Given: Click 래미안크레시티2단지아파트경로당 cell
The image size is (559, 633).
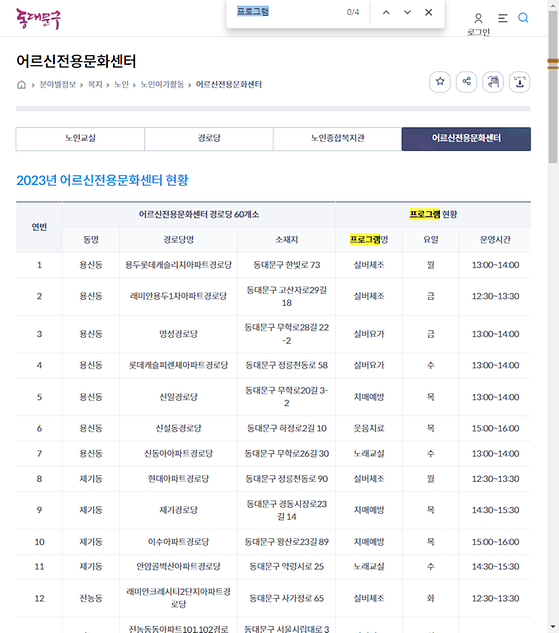Looking at the screenshot, I should pyautogui.click(x=178, y=598).
